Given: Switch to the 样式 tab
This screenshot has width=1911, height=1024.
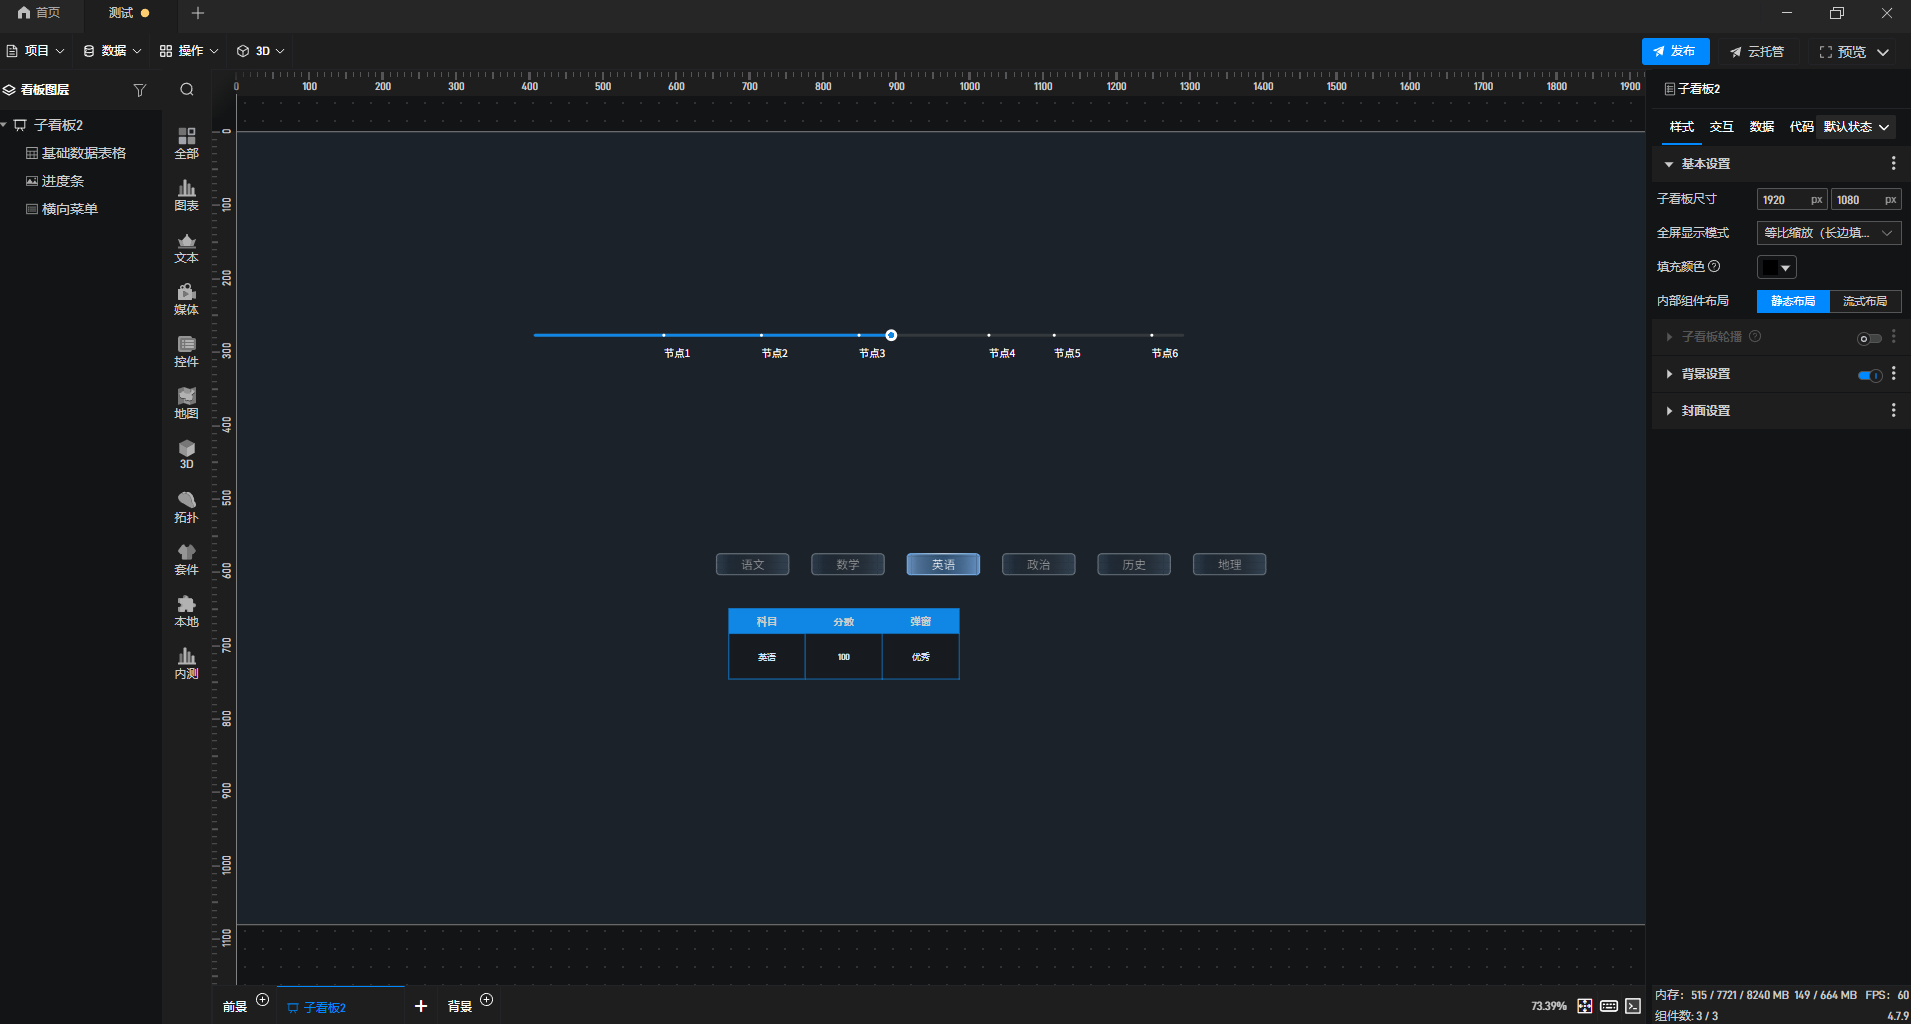Looking at the screenshot, I should coord(1682,127).
